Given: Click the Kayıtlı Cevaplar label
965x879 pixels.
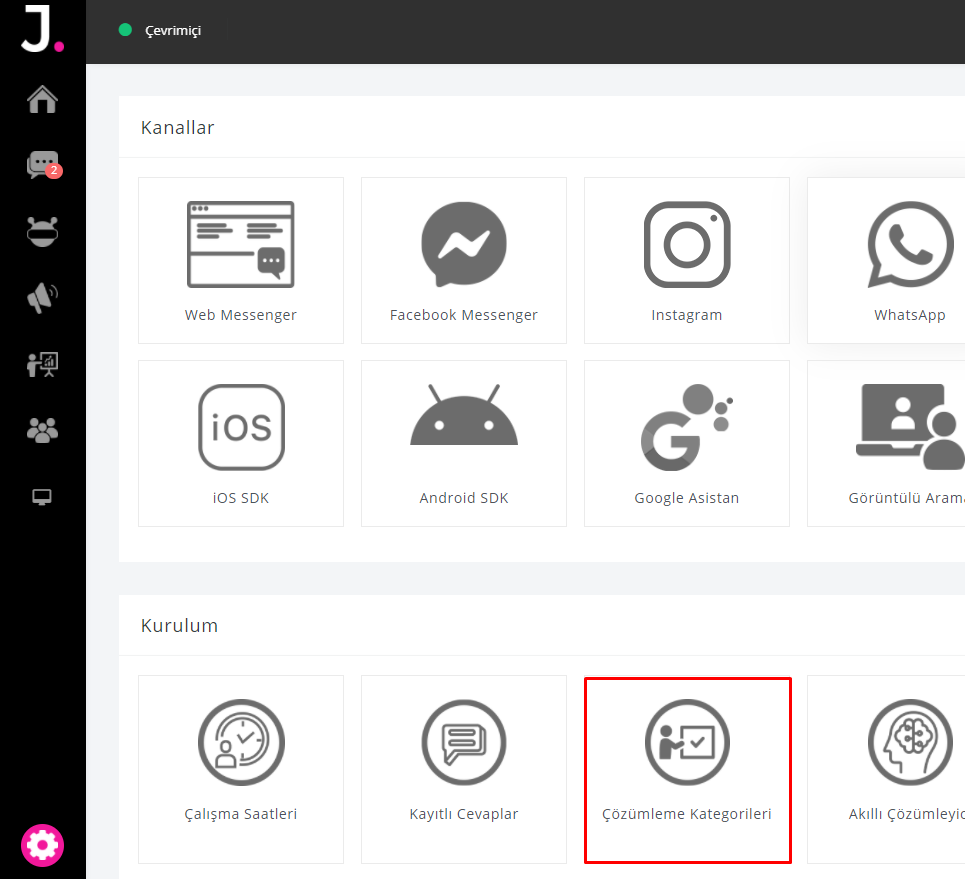Looking at the screenshot, I should click(464, 814).
